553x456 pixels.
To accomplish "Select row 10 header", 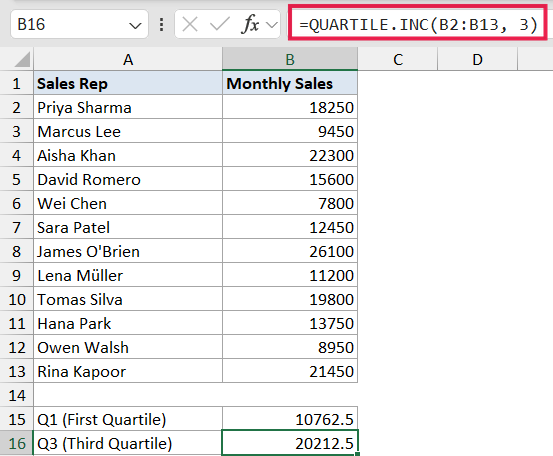I will point(17,299).
